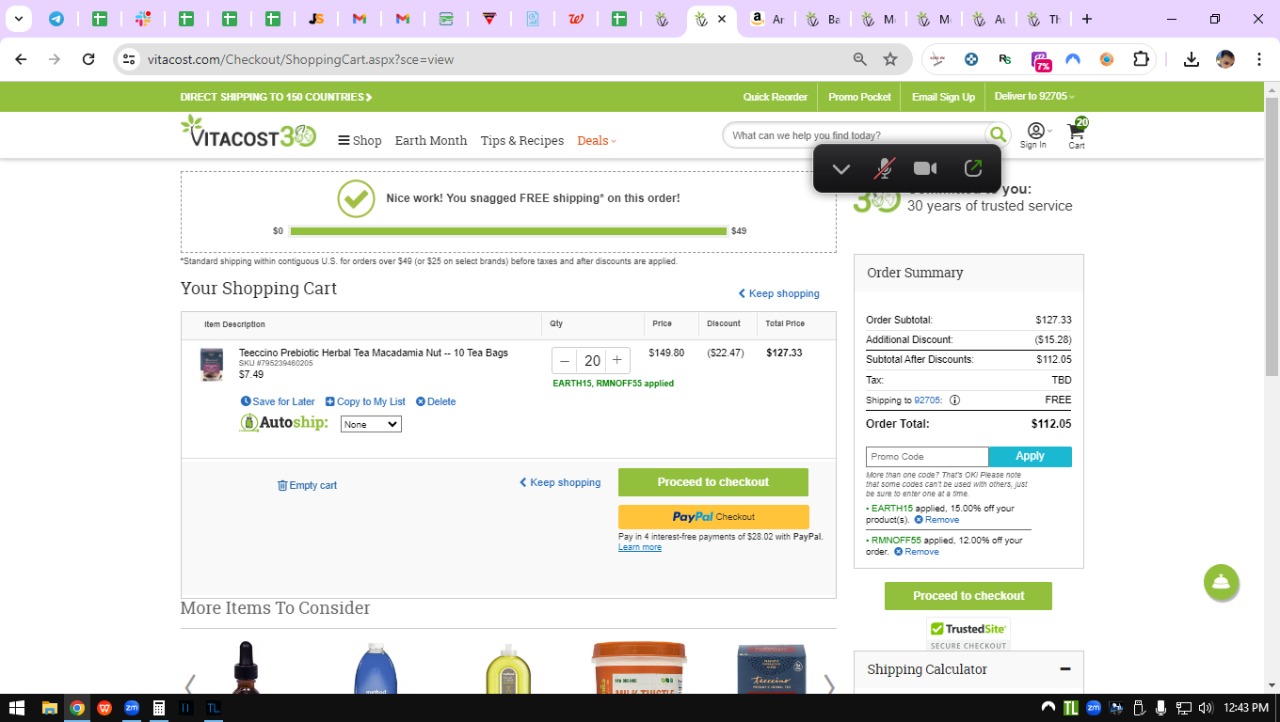Save the Teeccino tea for later
1280x722 pixels.
click(x=278, y=402)
